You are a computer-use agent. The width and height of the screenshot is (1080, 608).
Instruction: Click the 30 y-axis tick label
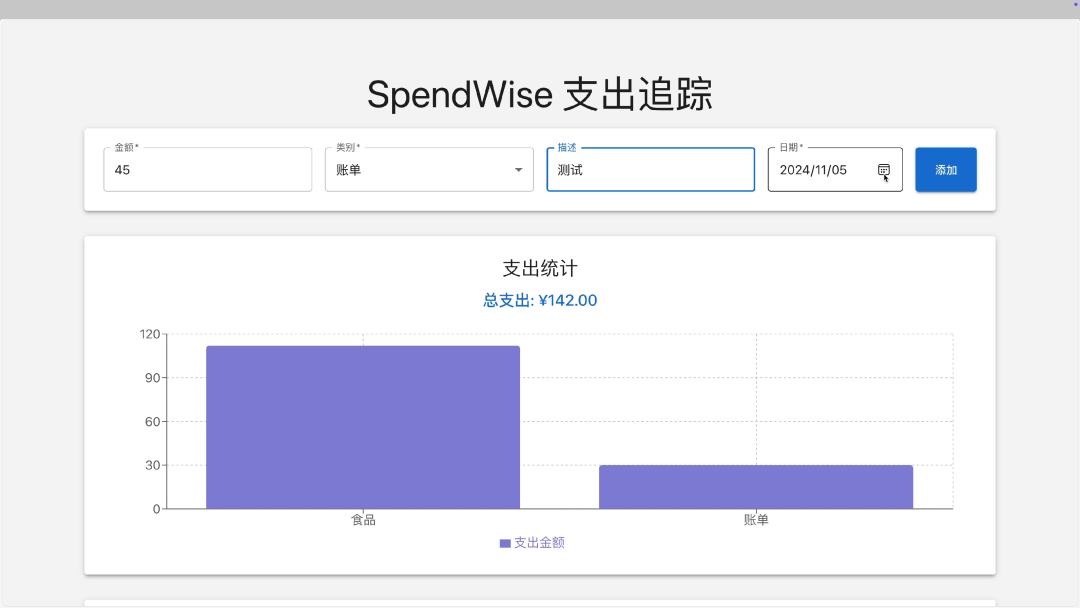click(x=152, y=465)
